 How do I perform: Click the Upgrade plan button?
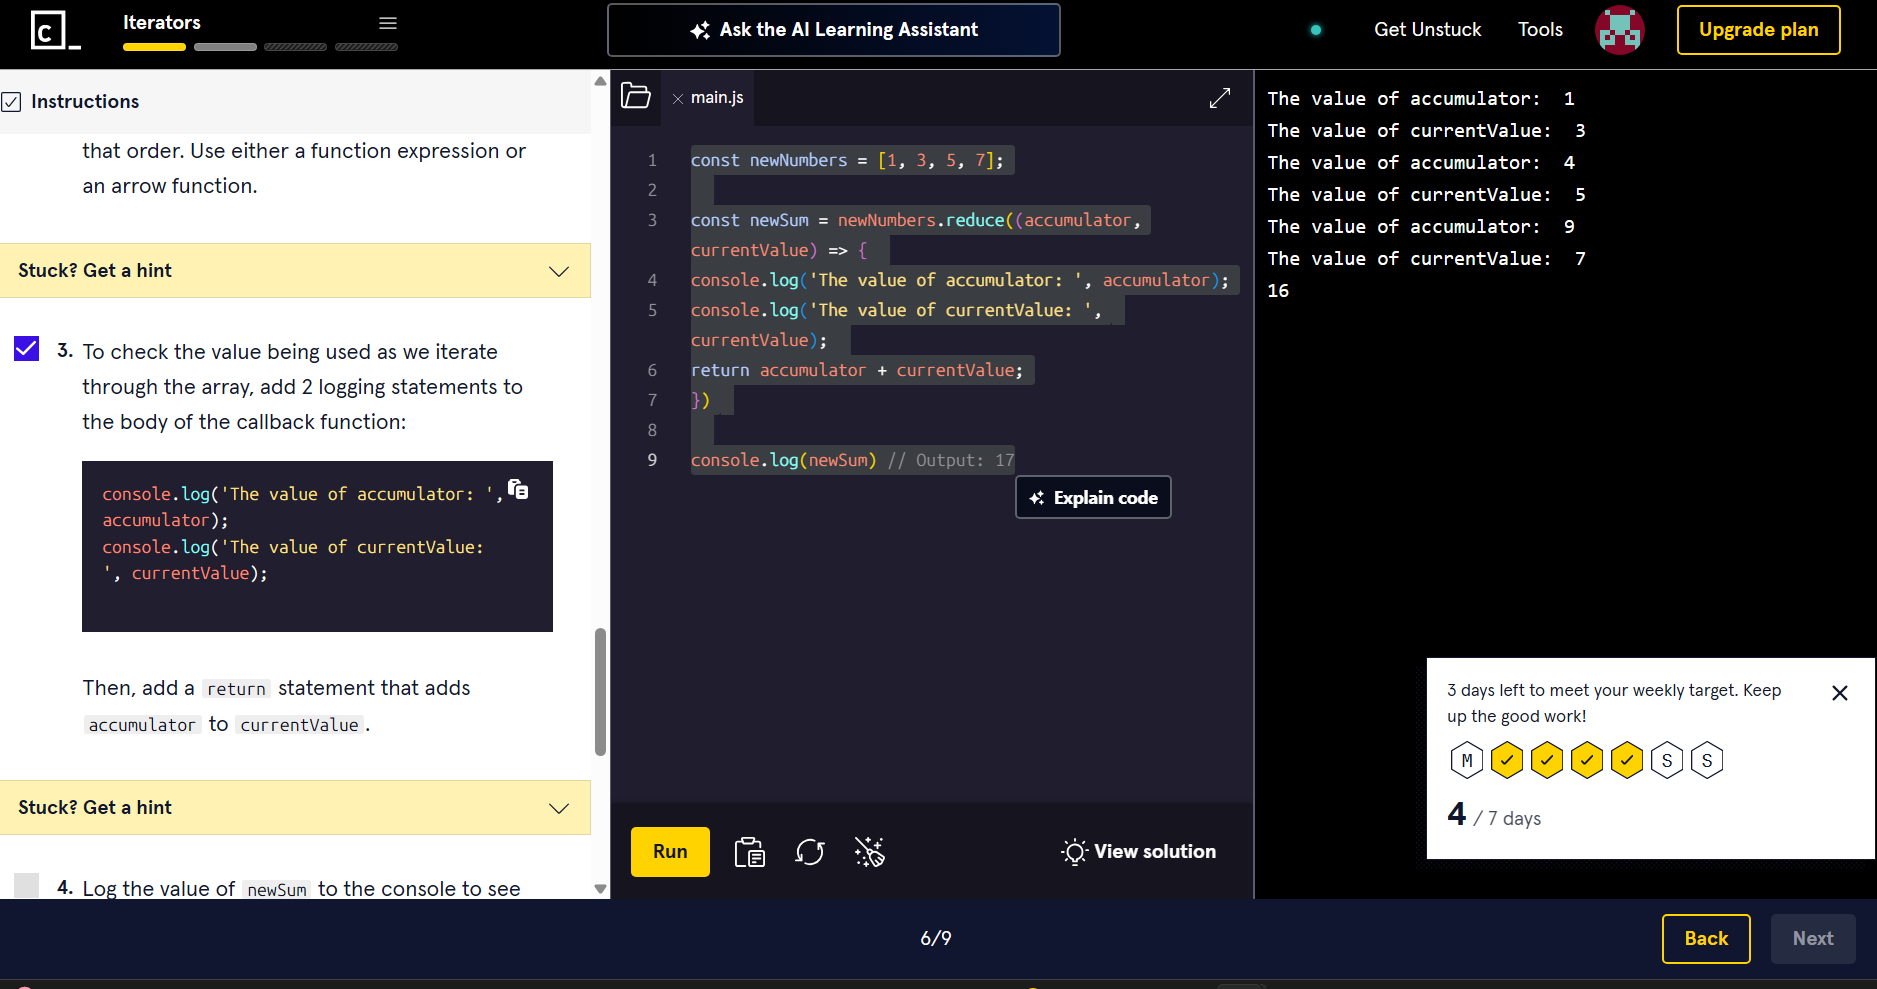point(1758,30)
